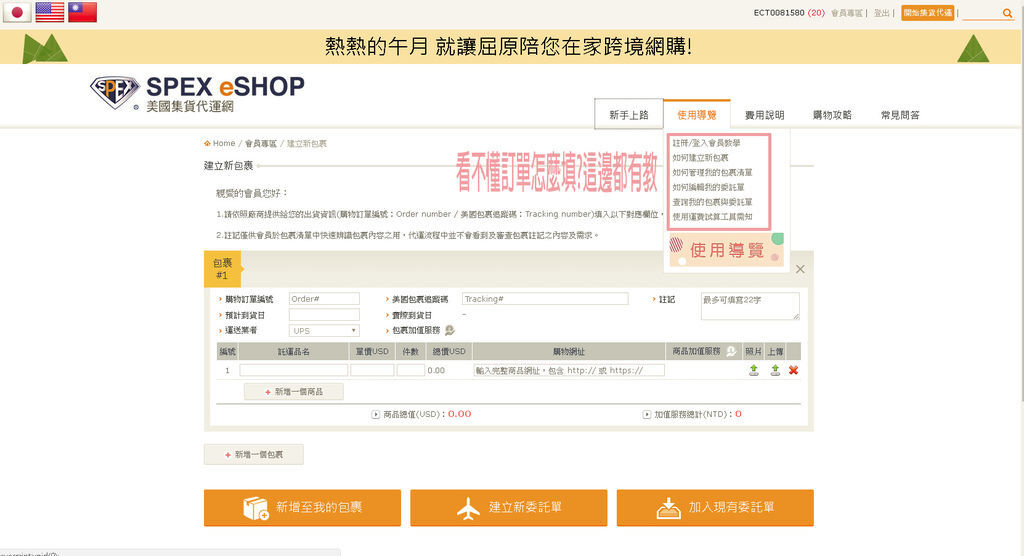The width and height of the screenshot is (1024, 556).
Task: Click the 商品加值服務 header help icon
Action: point(731,352)
